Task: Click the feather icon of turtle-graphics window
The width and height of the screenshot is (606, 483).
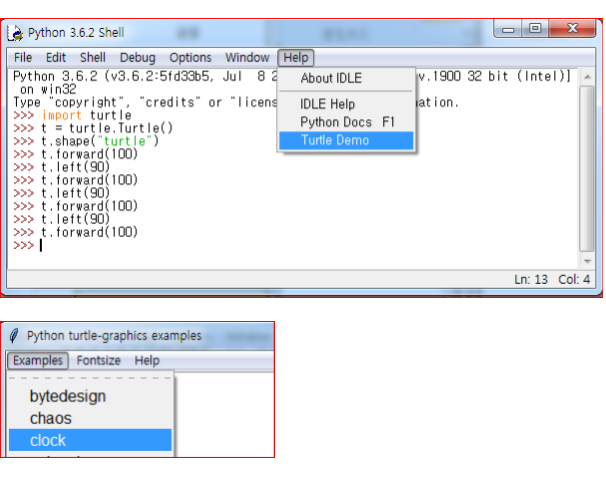Action: 14,335
